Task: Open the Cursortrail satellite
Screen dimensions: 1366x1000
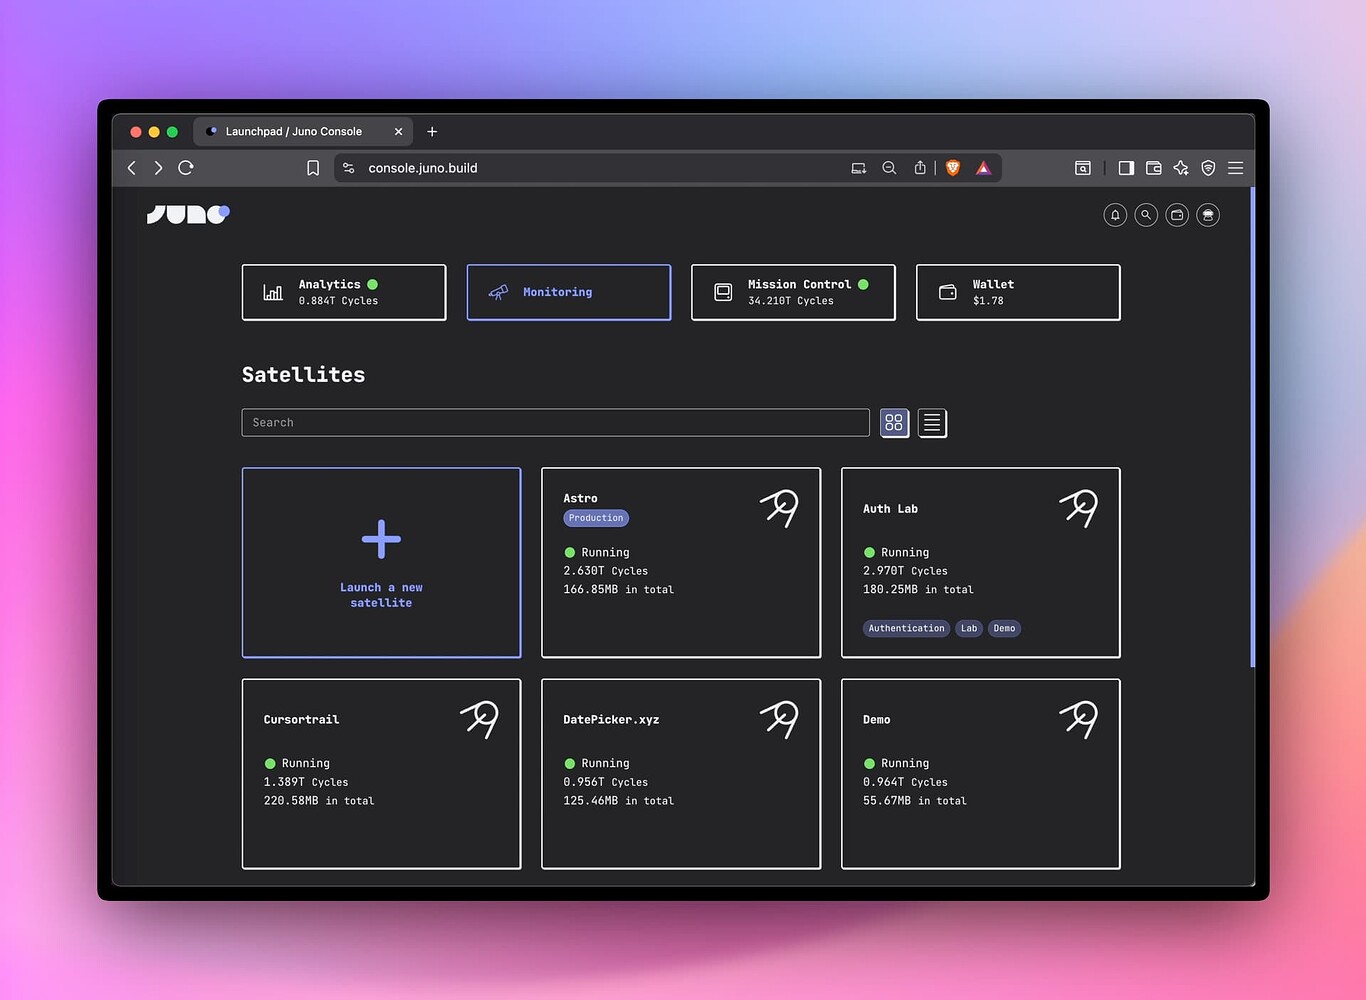Action: (381, 774)
